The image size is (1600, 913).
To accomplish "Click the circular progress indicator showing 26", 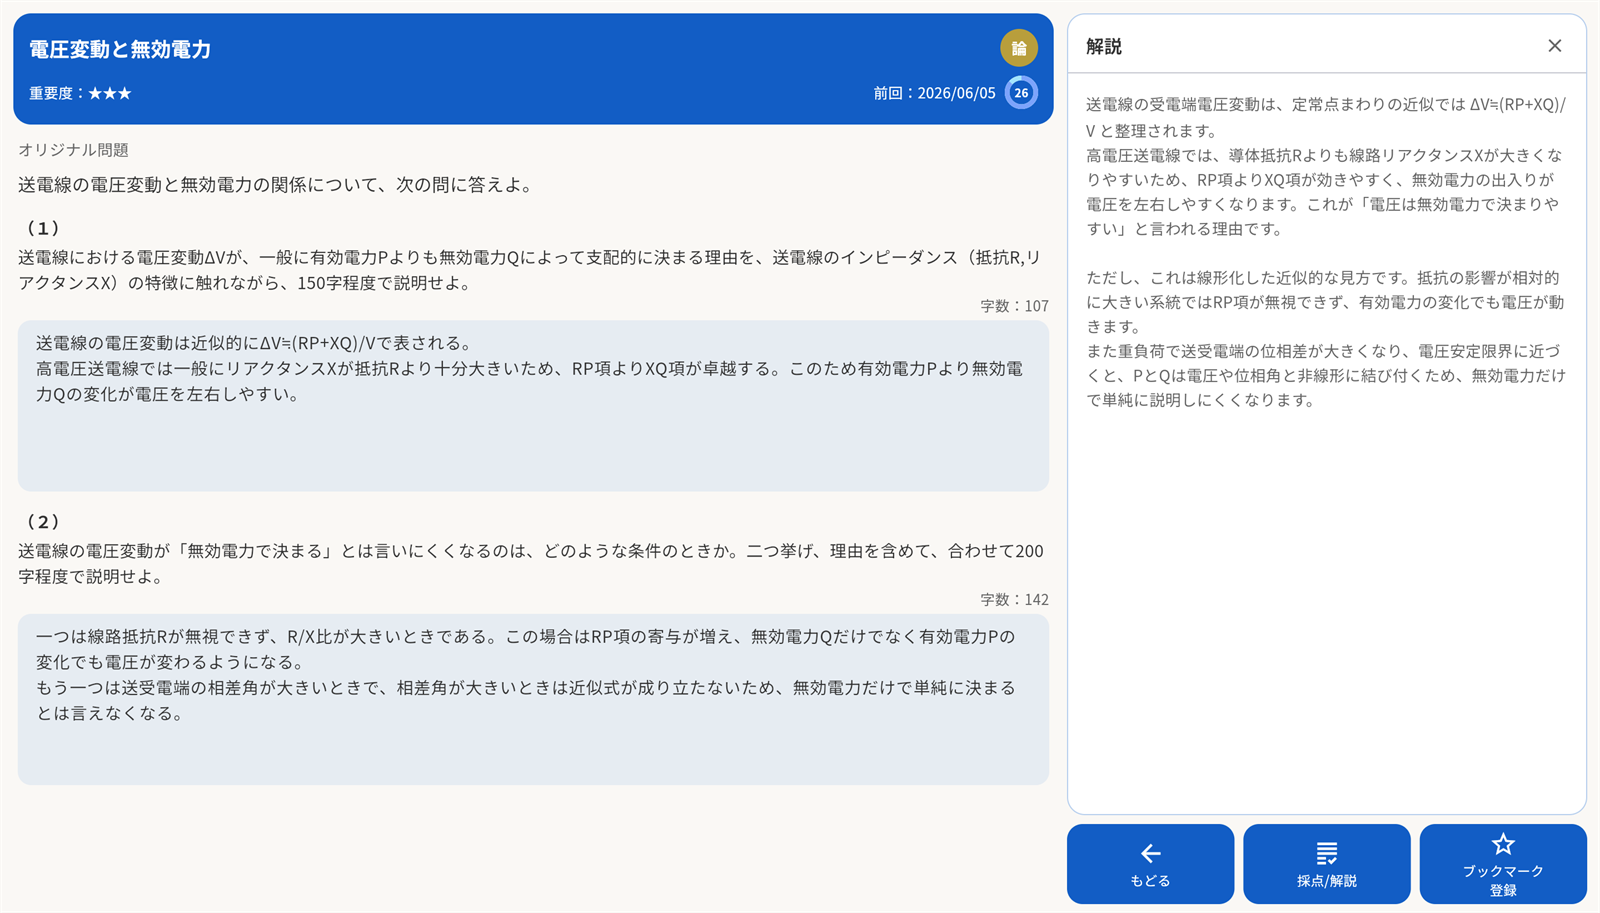I will pos(1021,93).
